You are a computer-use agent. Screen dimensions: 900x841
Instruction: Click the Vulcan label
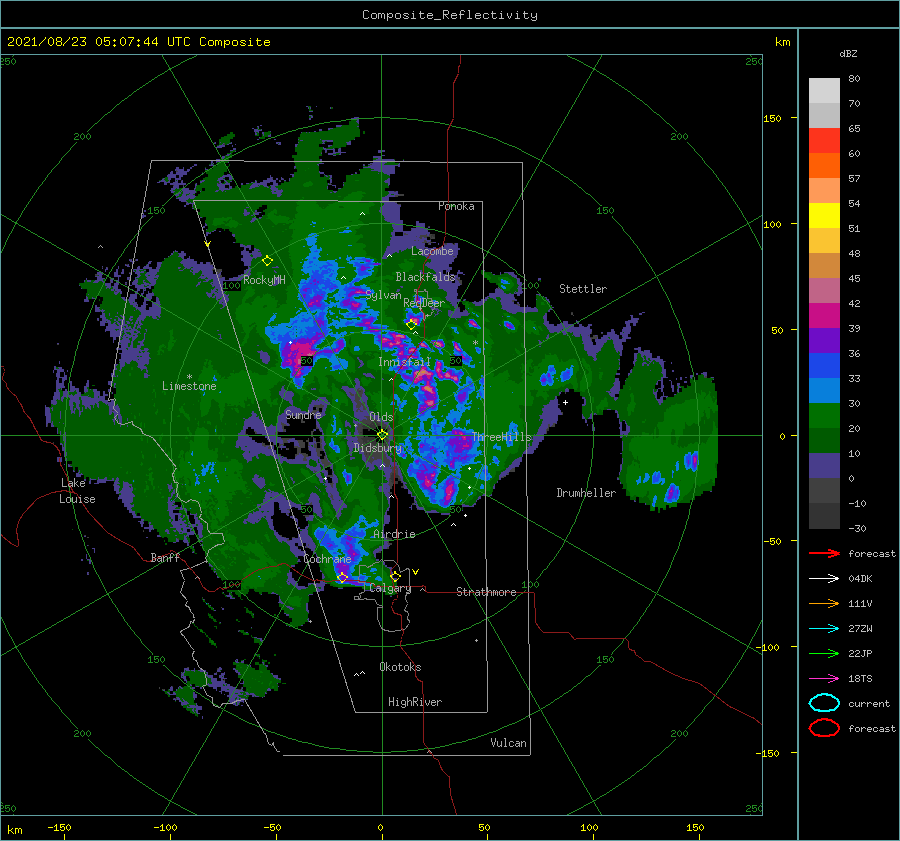(509, 743)
